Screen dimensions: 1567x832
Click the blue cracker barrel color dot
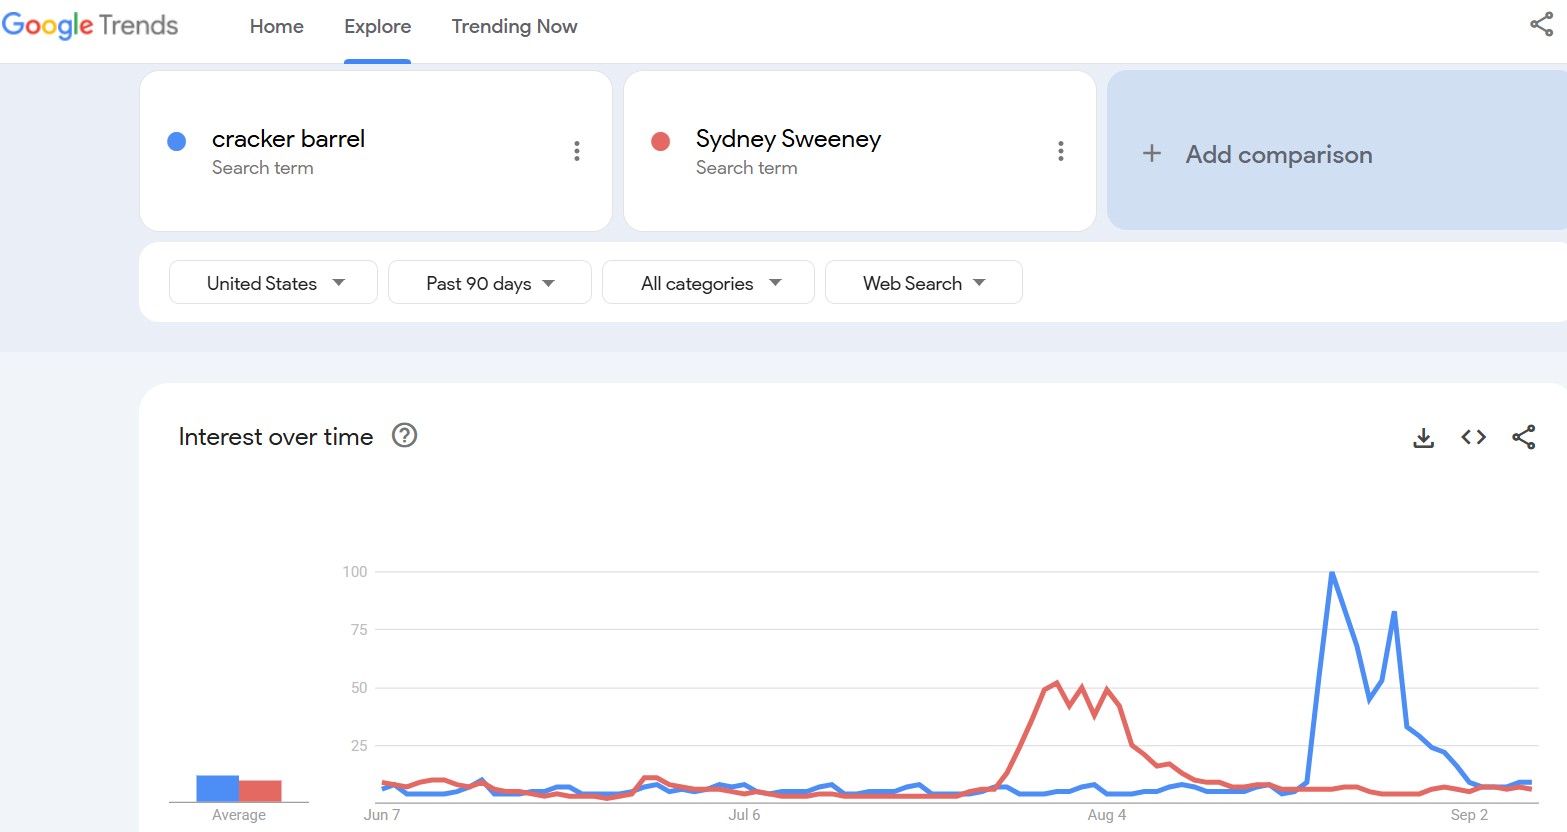(177, 142)
